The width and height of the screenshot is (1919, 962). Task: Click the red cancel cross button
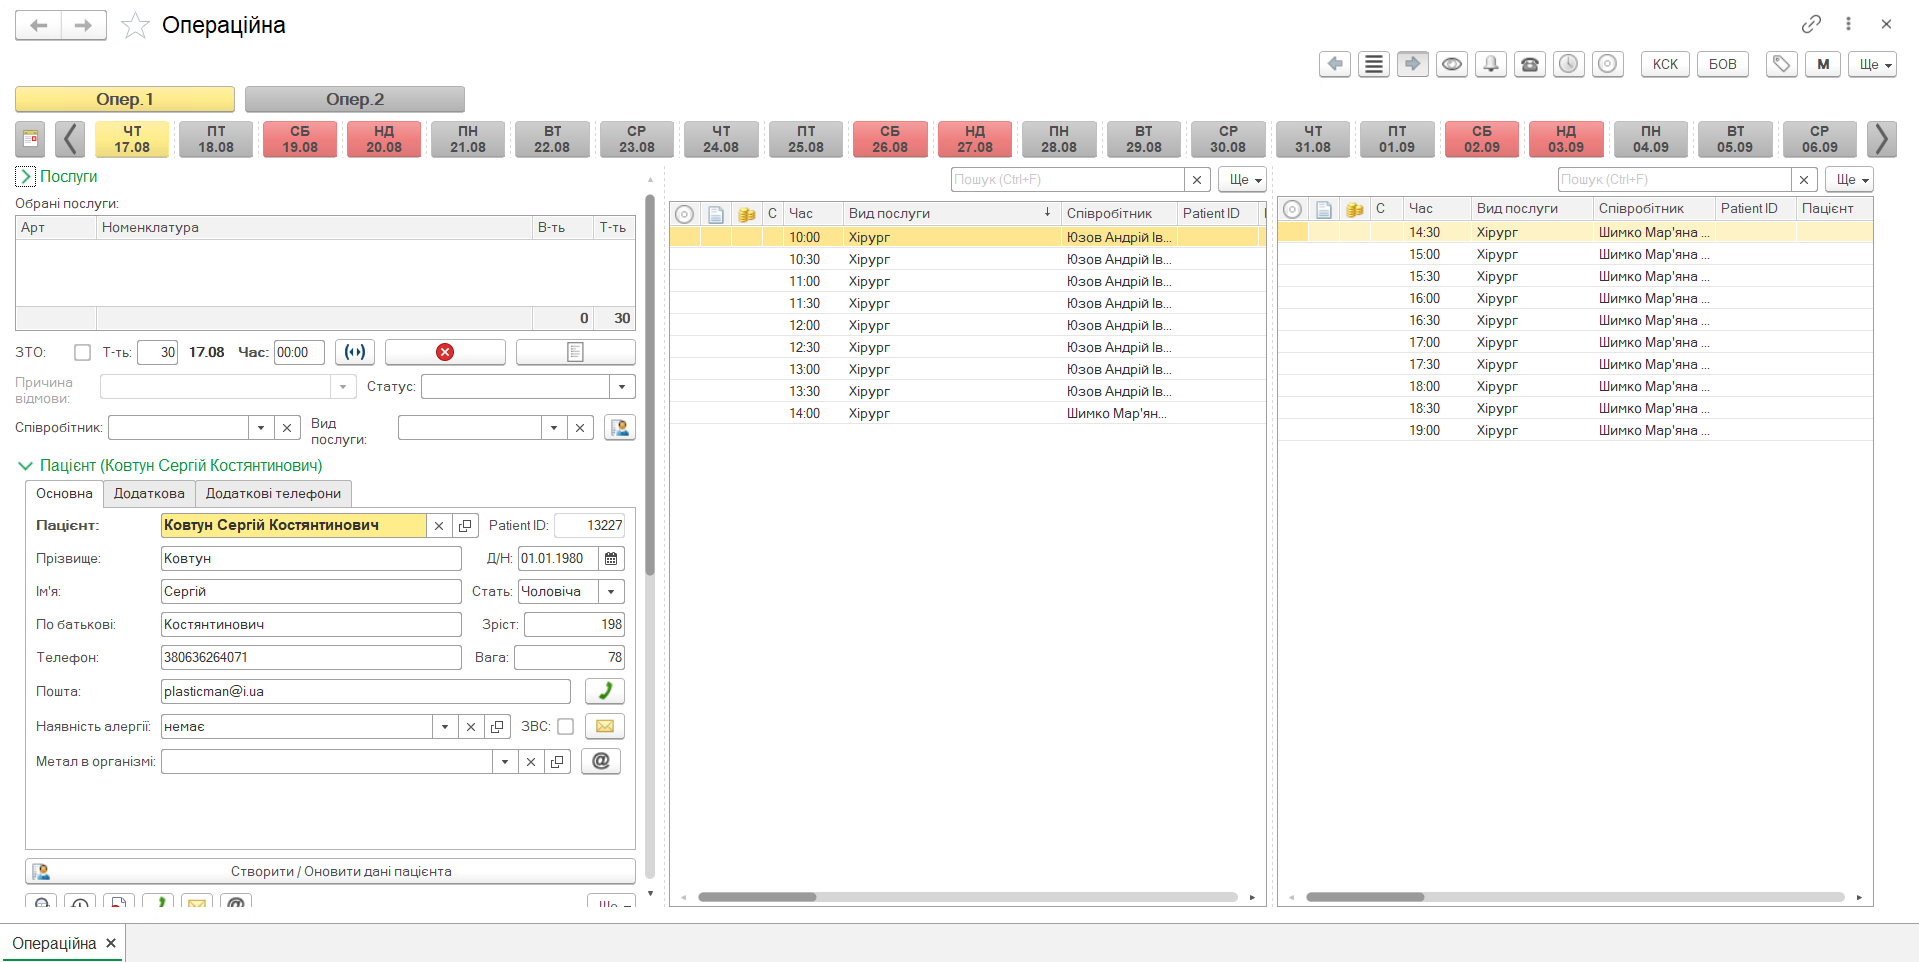click(445, 352)
